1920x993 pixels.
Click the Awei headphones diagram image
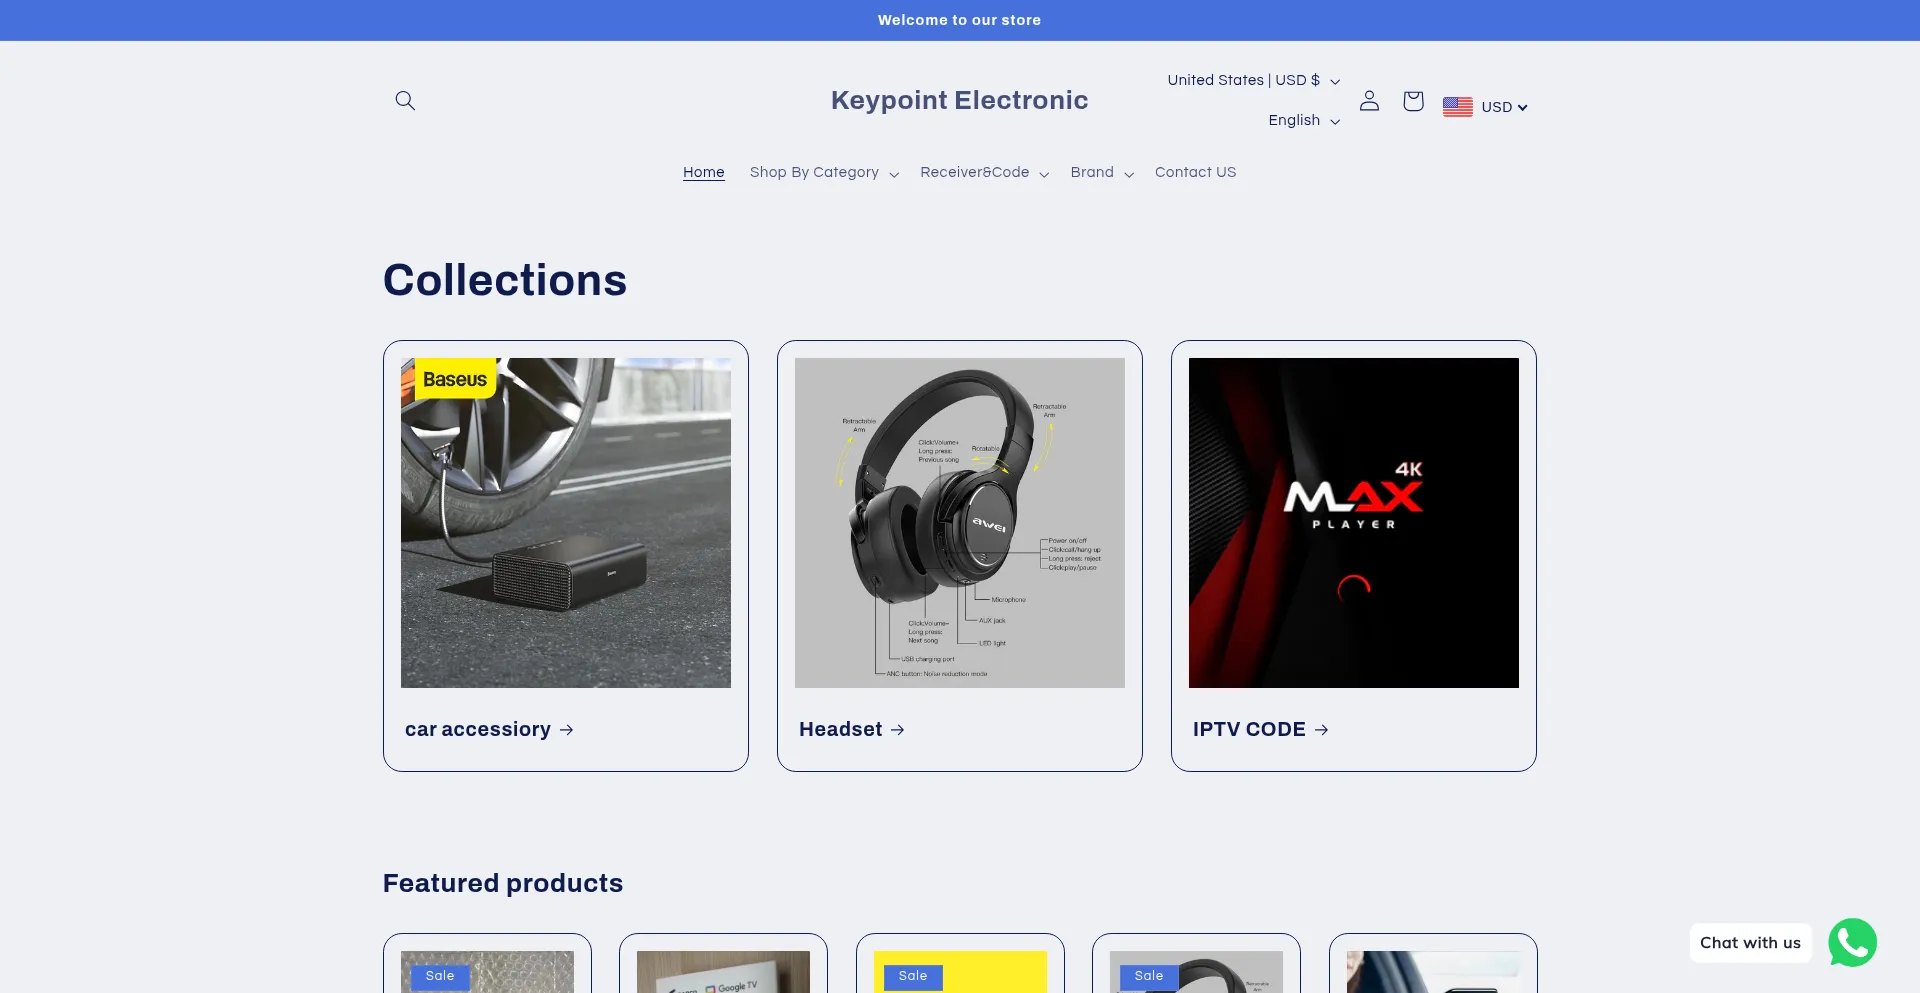[960, 523]
